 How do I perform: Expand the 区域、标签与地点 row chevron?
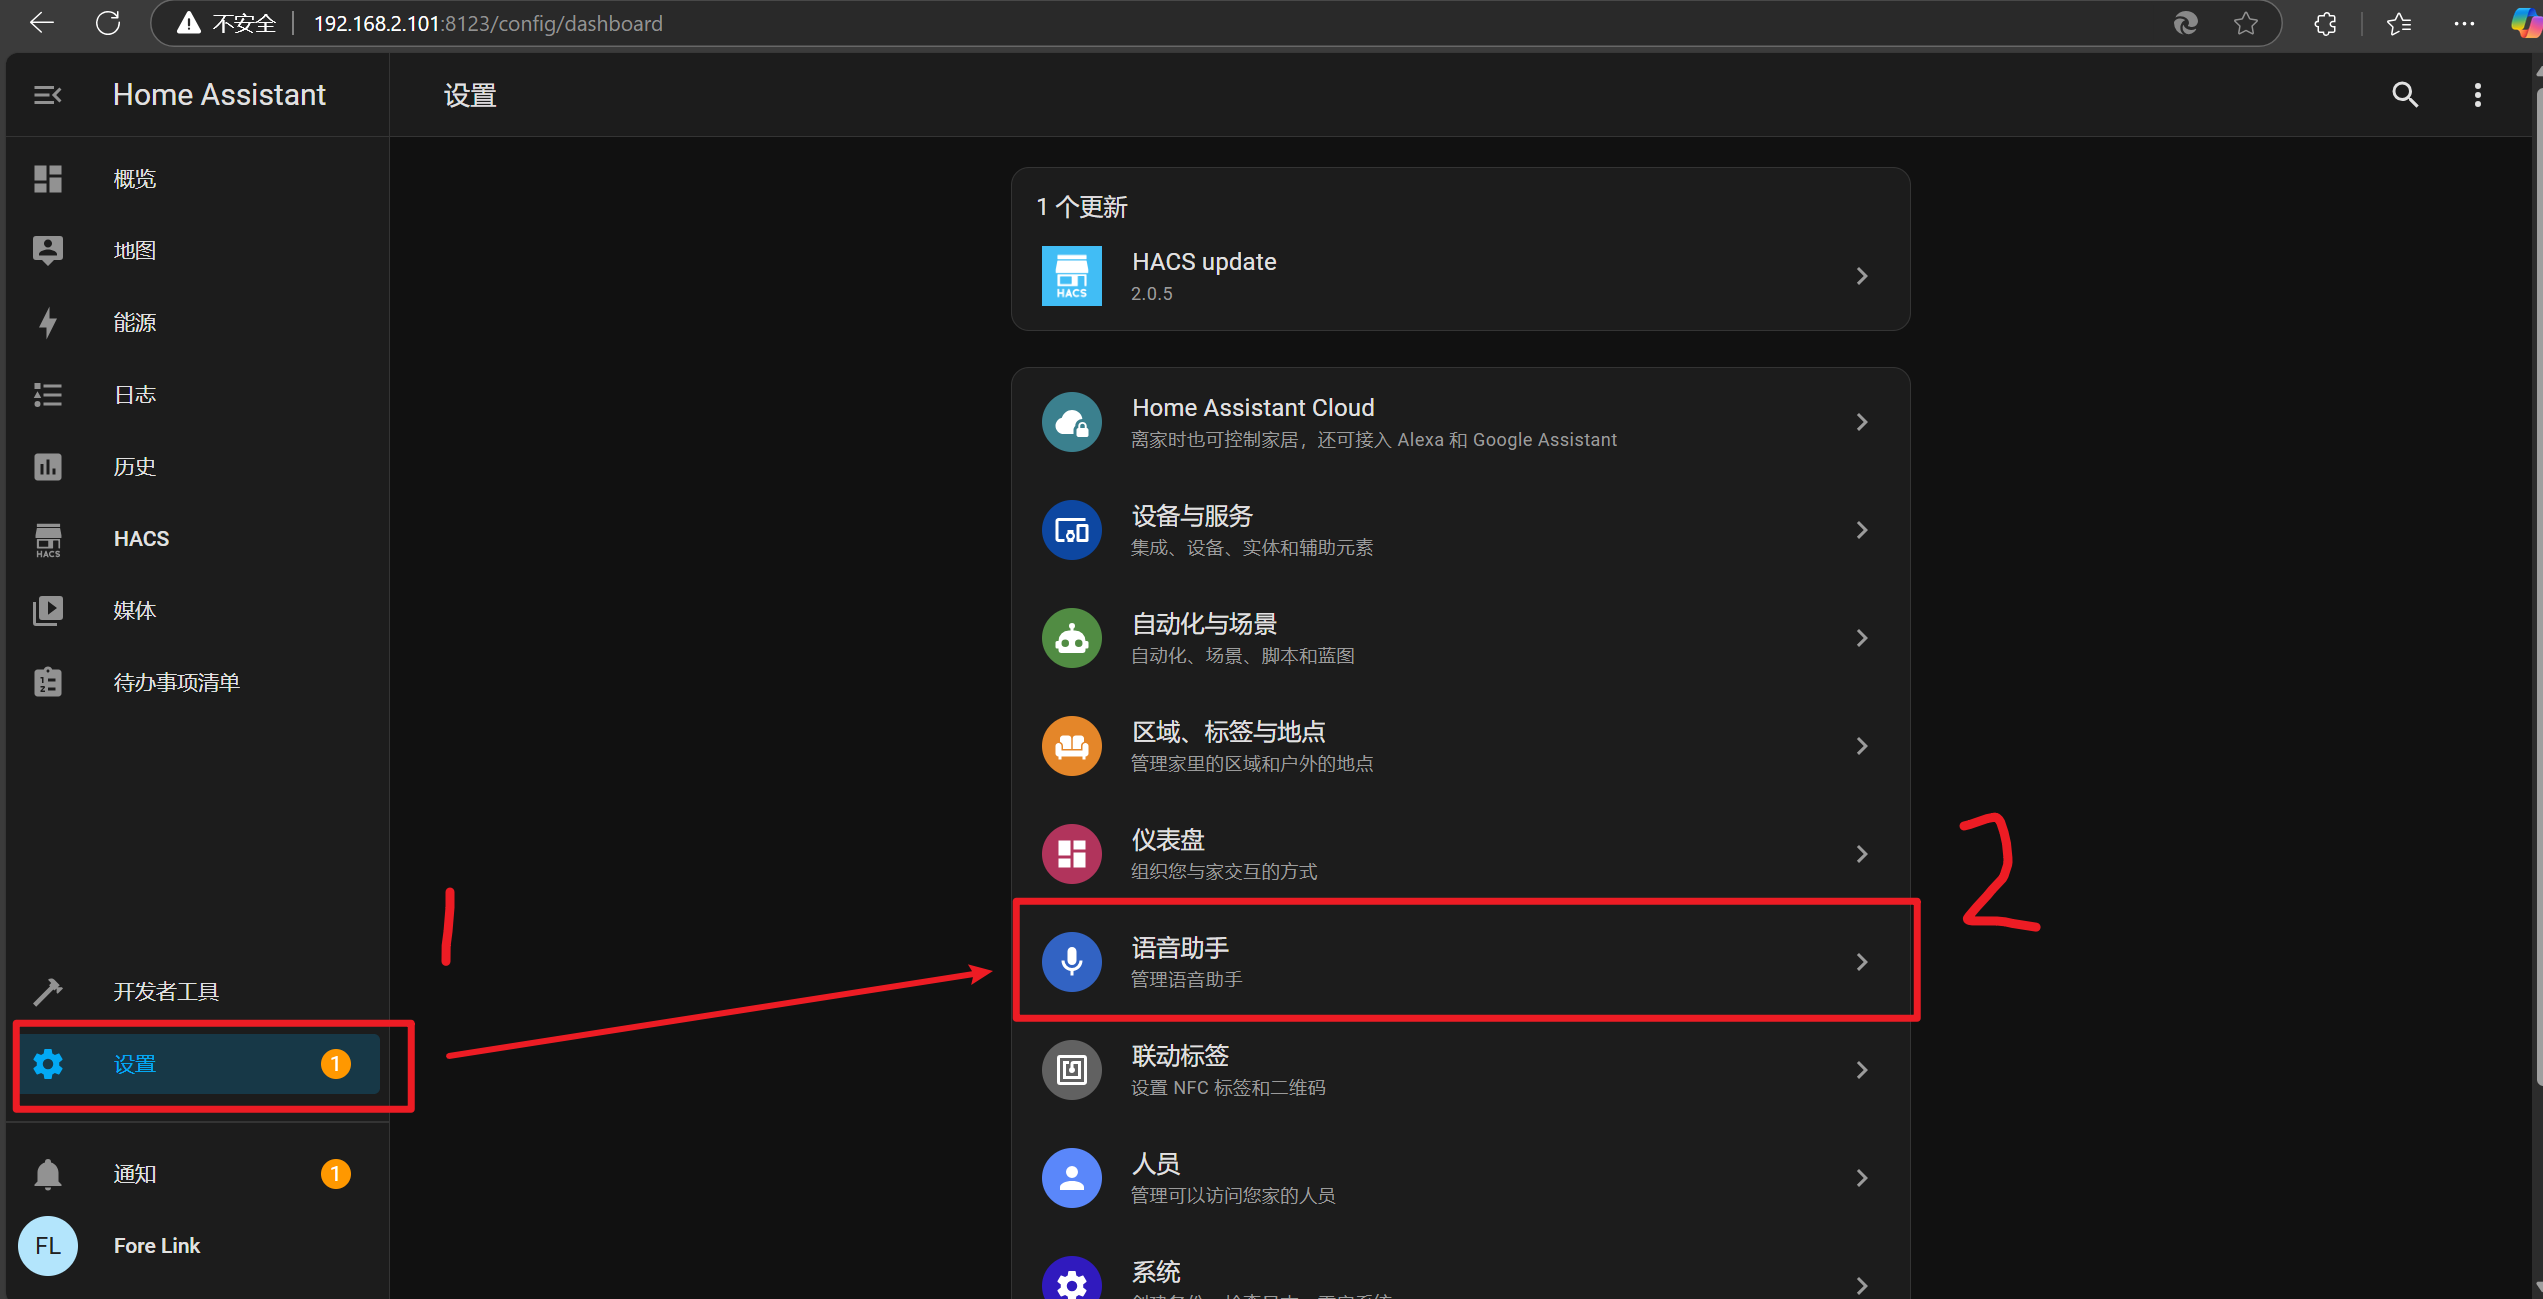click(x=1861, y=746)
